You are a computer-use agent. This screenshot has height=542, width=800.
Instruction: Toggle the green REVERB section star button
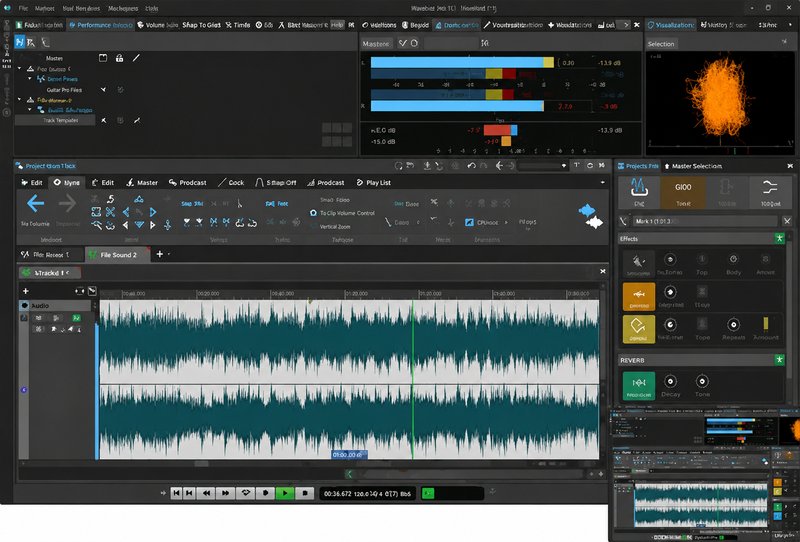click(x=779, y=360)
